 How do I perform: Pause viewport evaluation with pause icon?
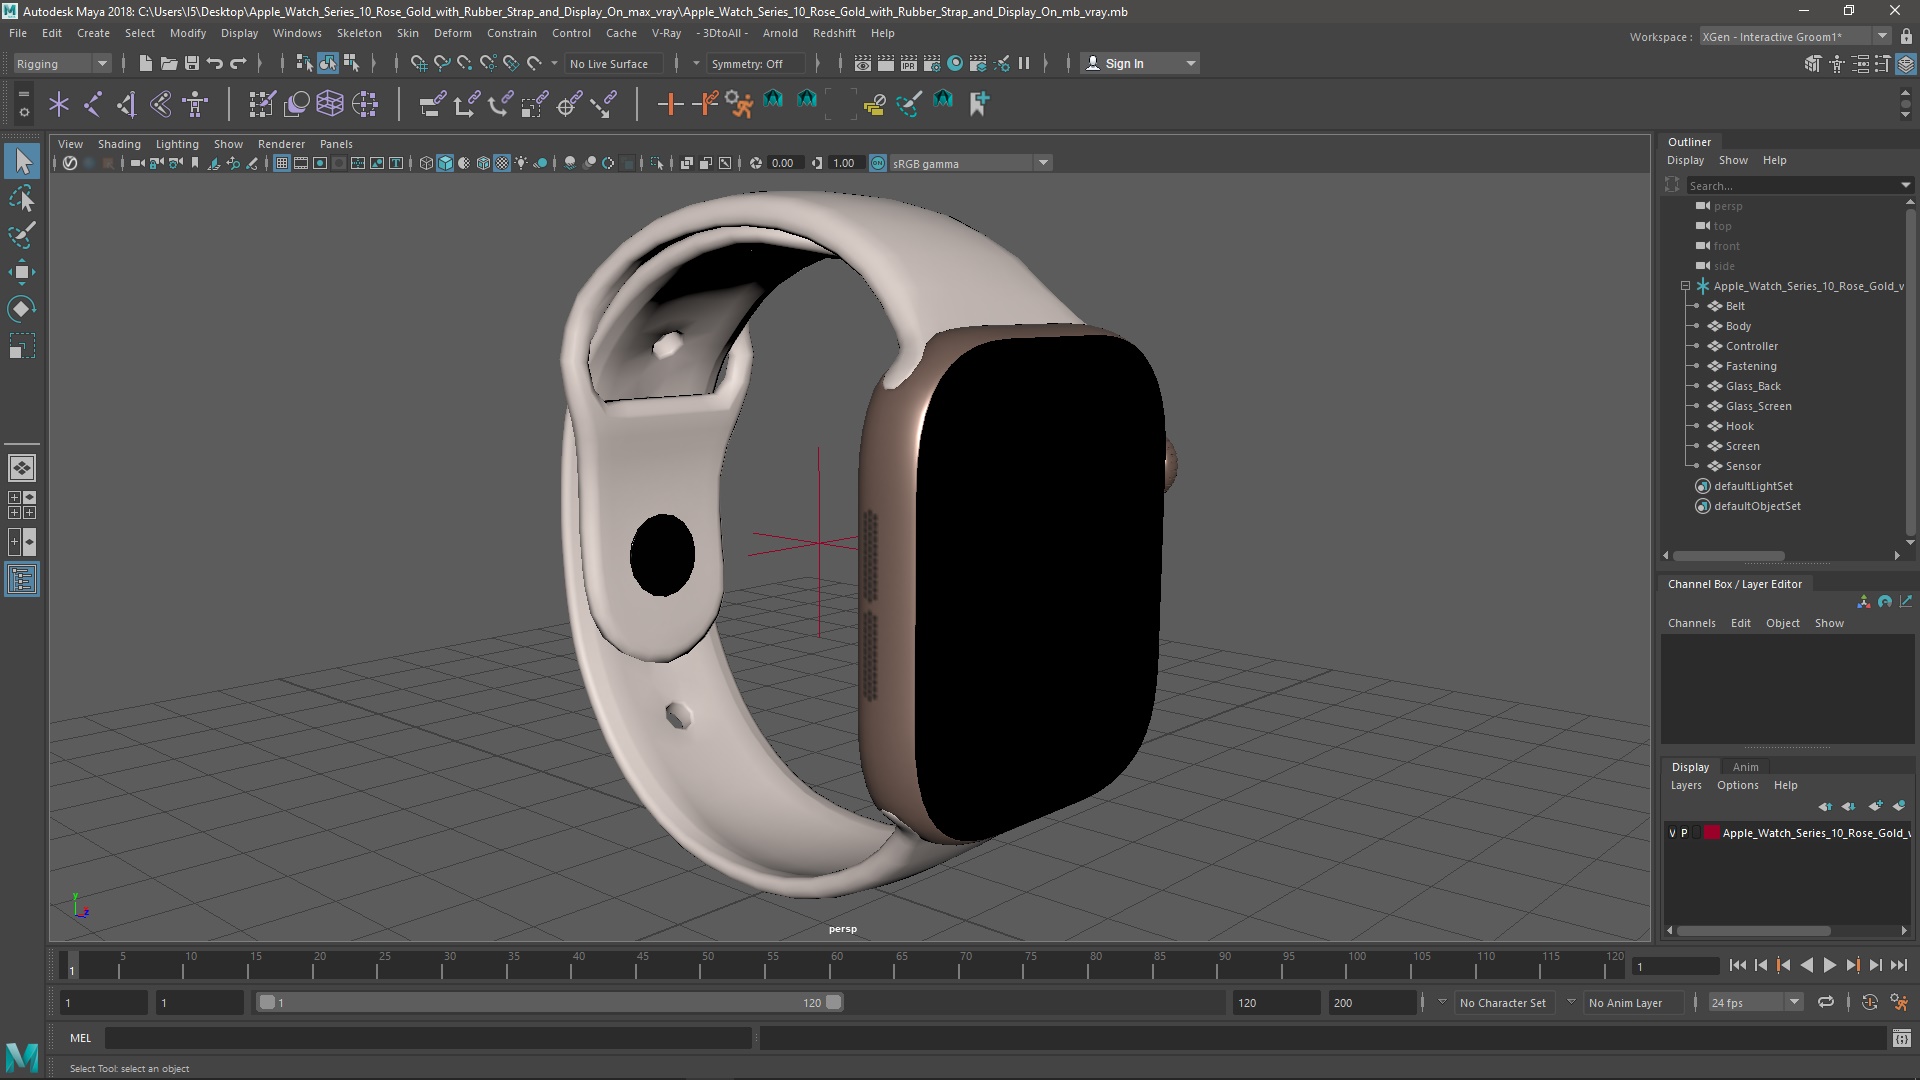coord(1024,63)
